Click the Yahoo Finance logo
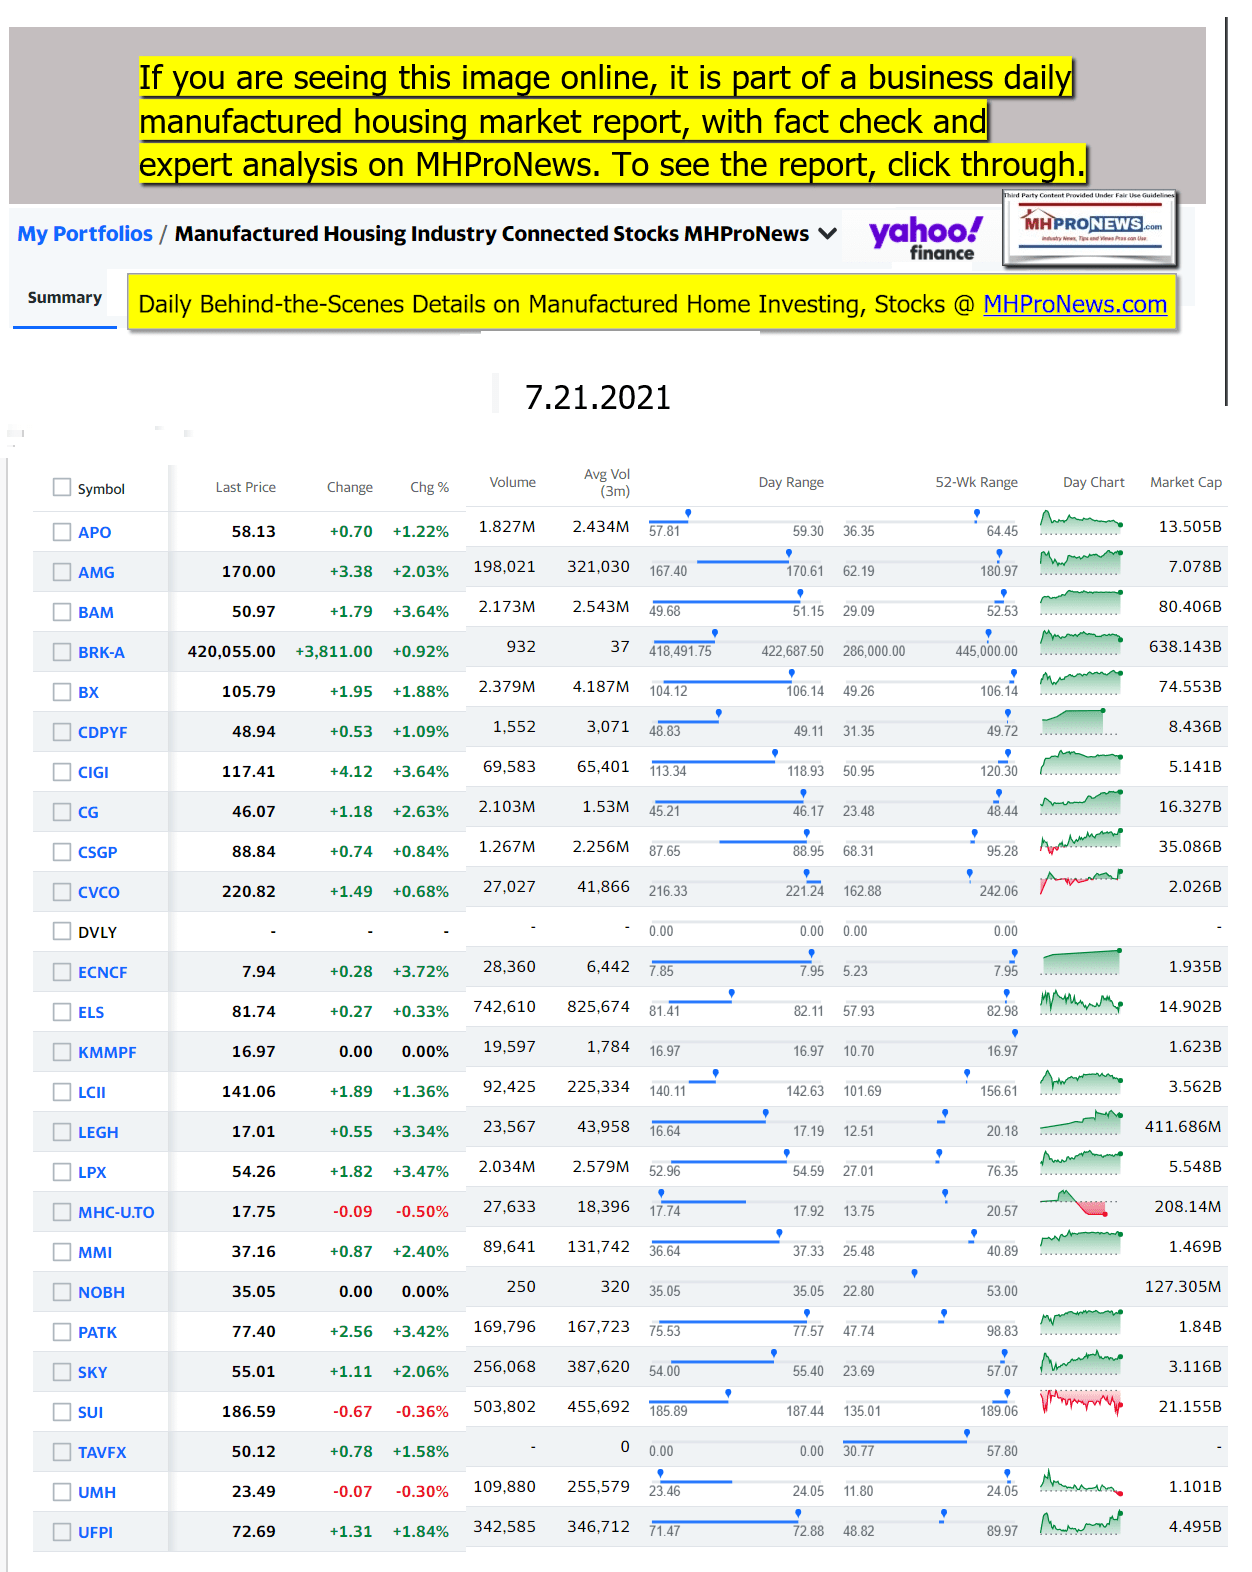1252x1572 pixels. coord(925,238)
